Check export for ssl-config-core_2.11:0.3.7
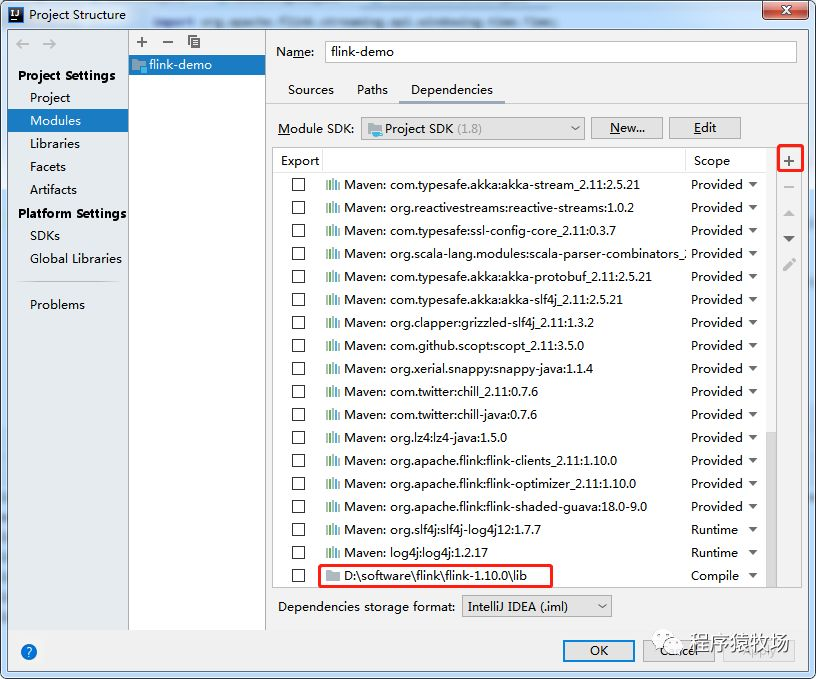 pyautogui.click(x=298, y=230)
